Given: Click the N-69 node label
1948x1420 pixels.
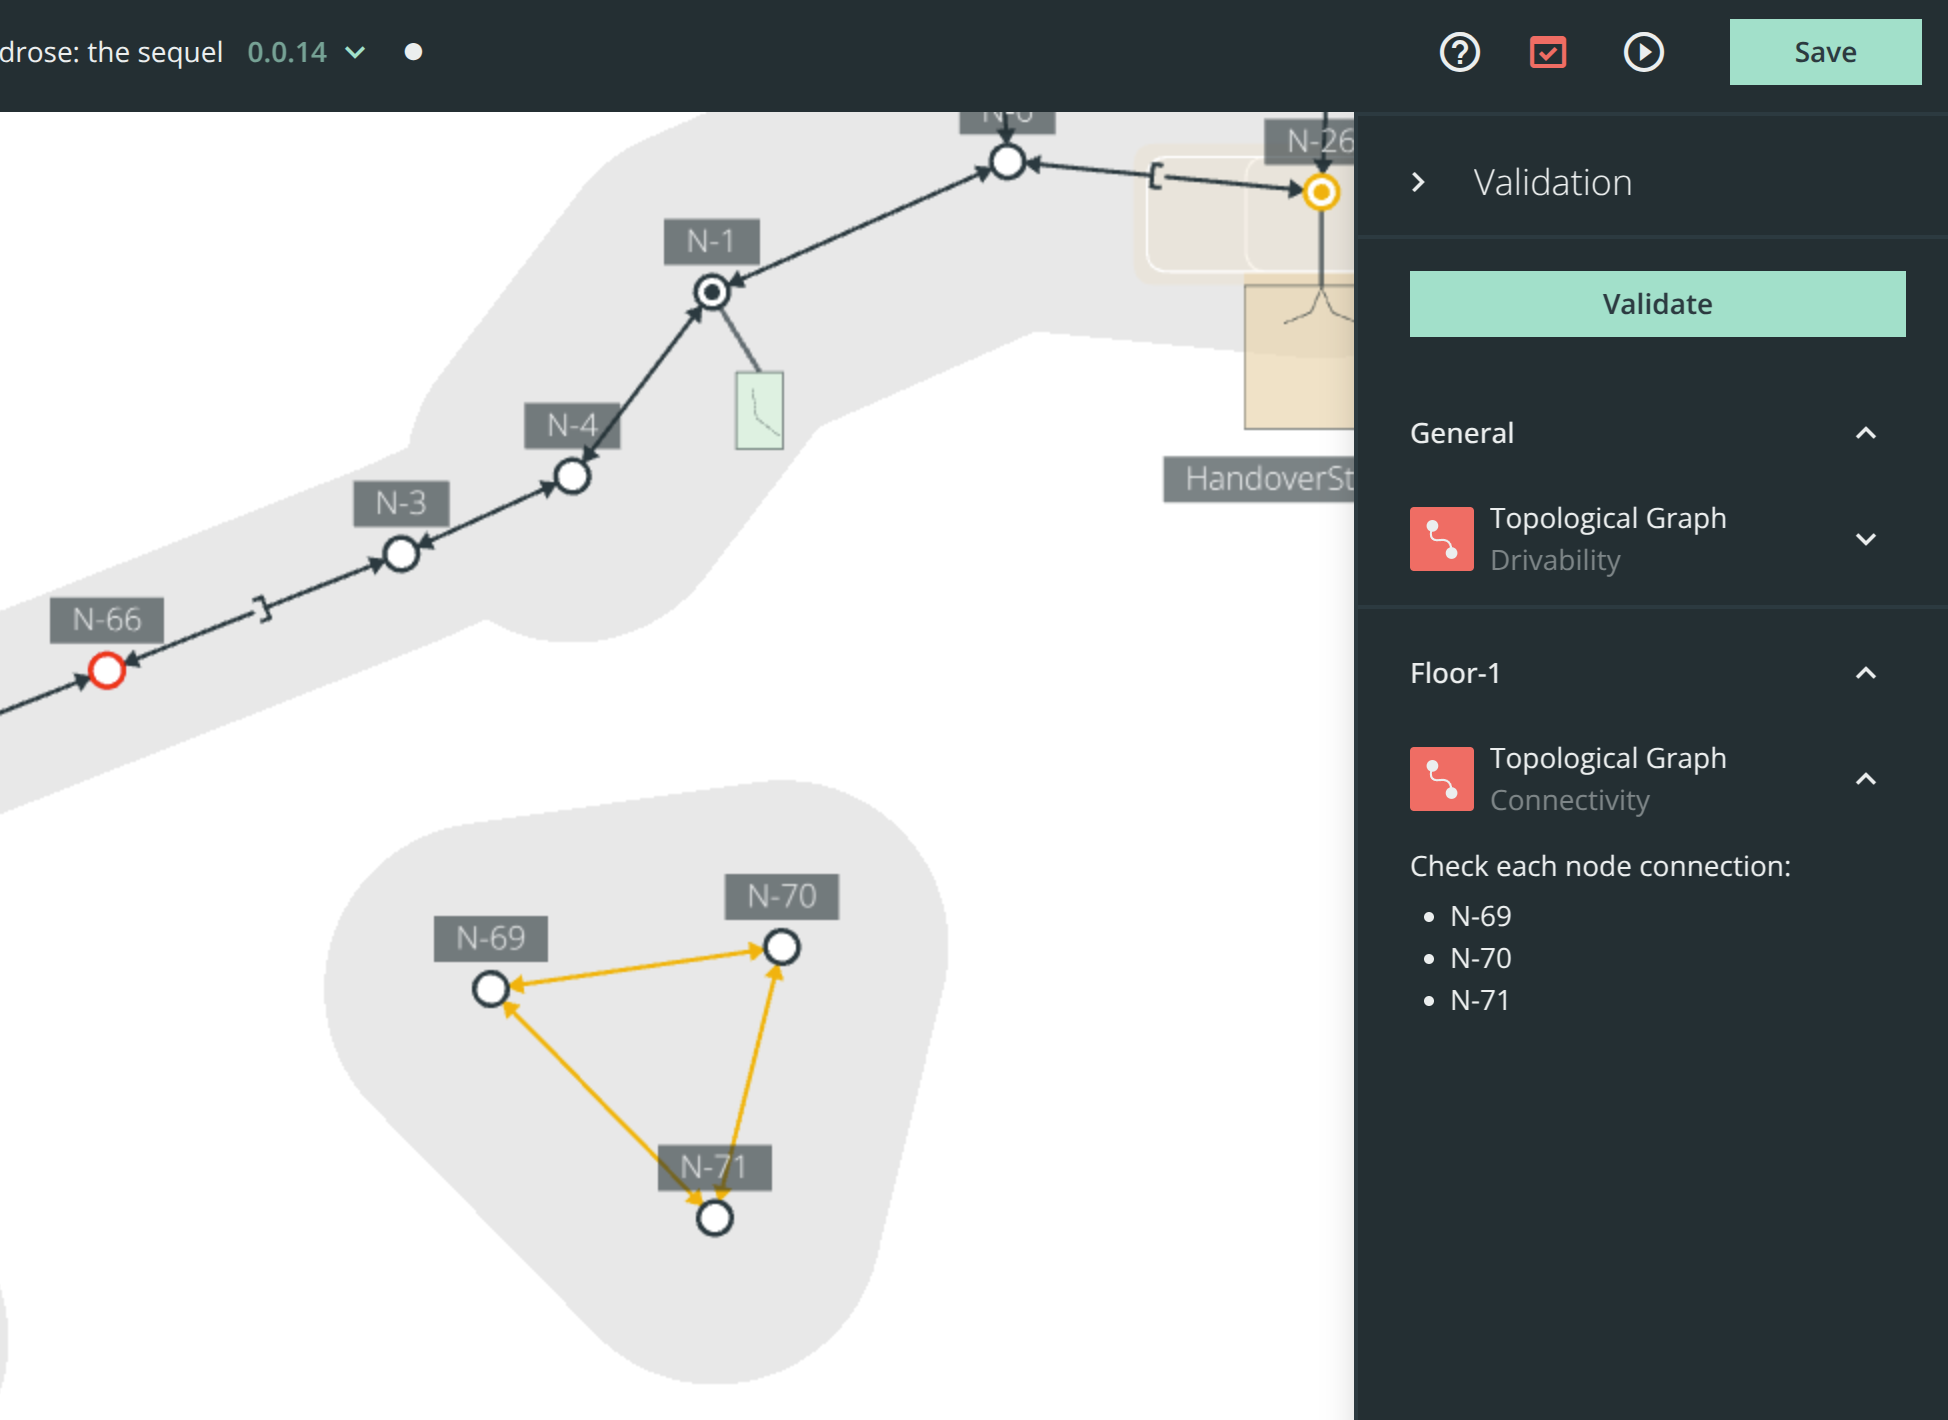Looking at the screenshot, I should point(490,938).
